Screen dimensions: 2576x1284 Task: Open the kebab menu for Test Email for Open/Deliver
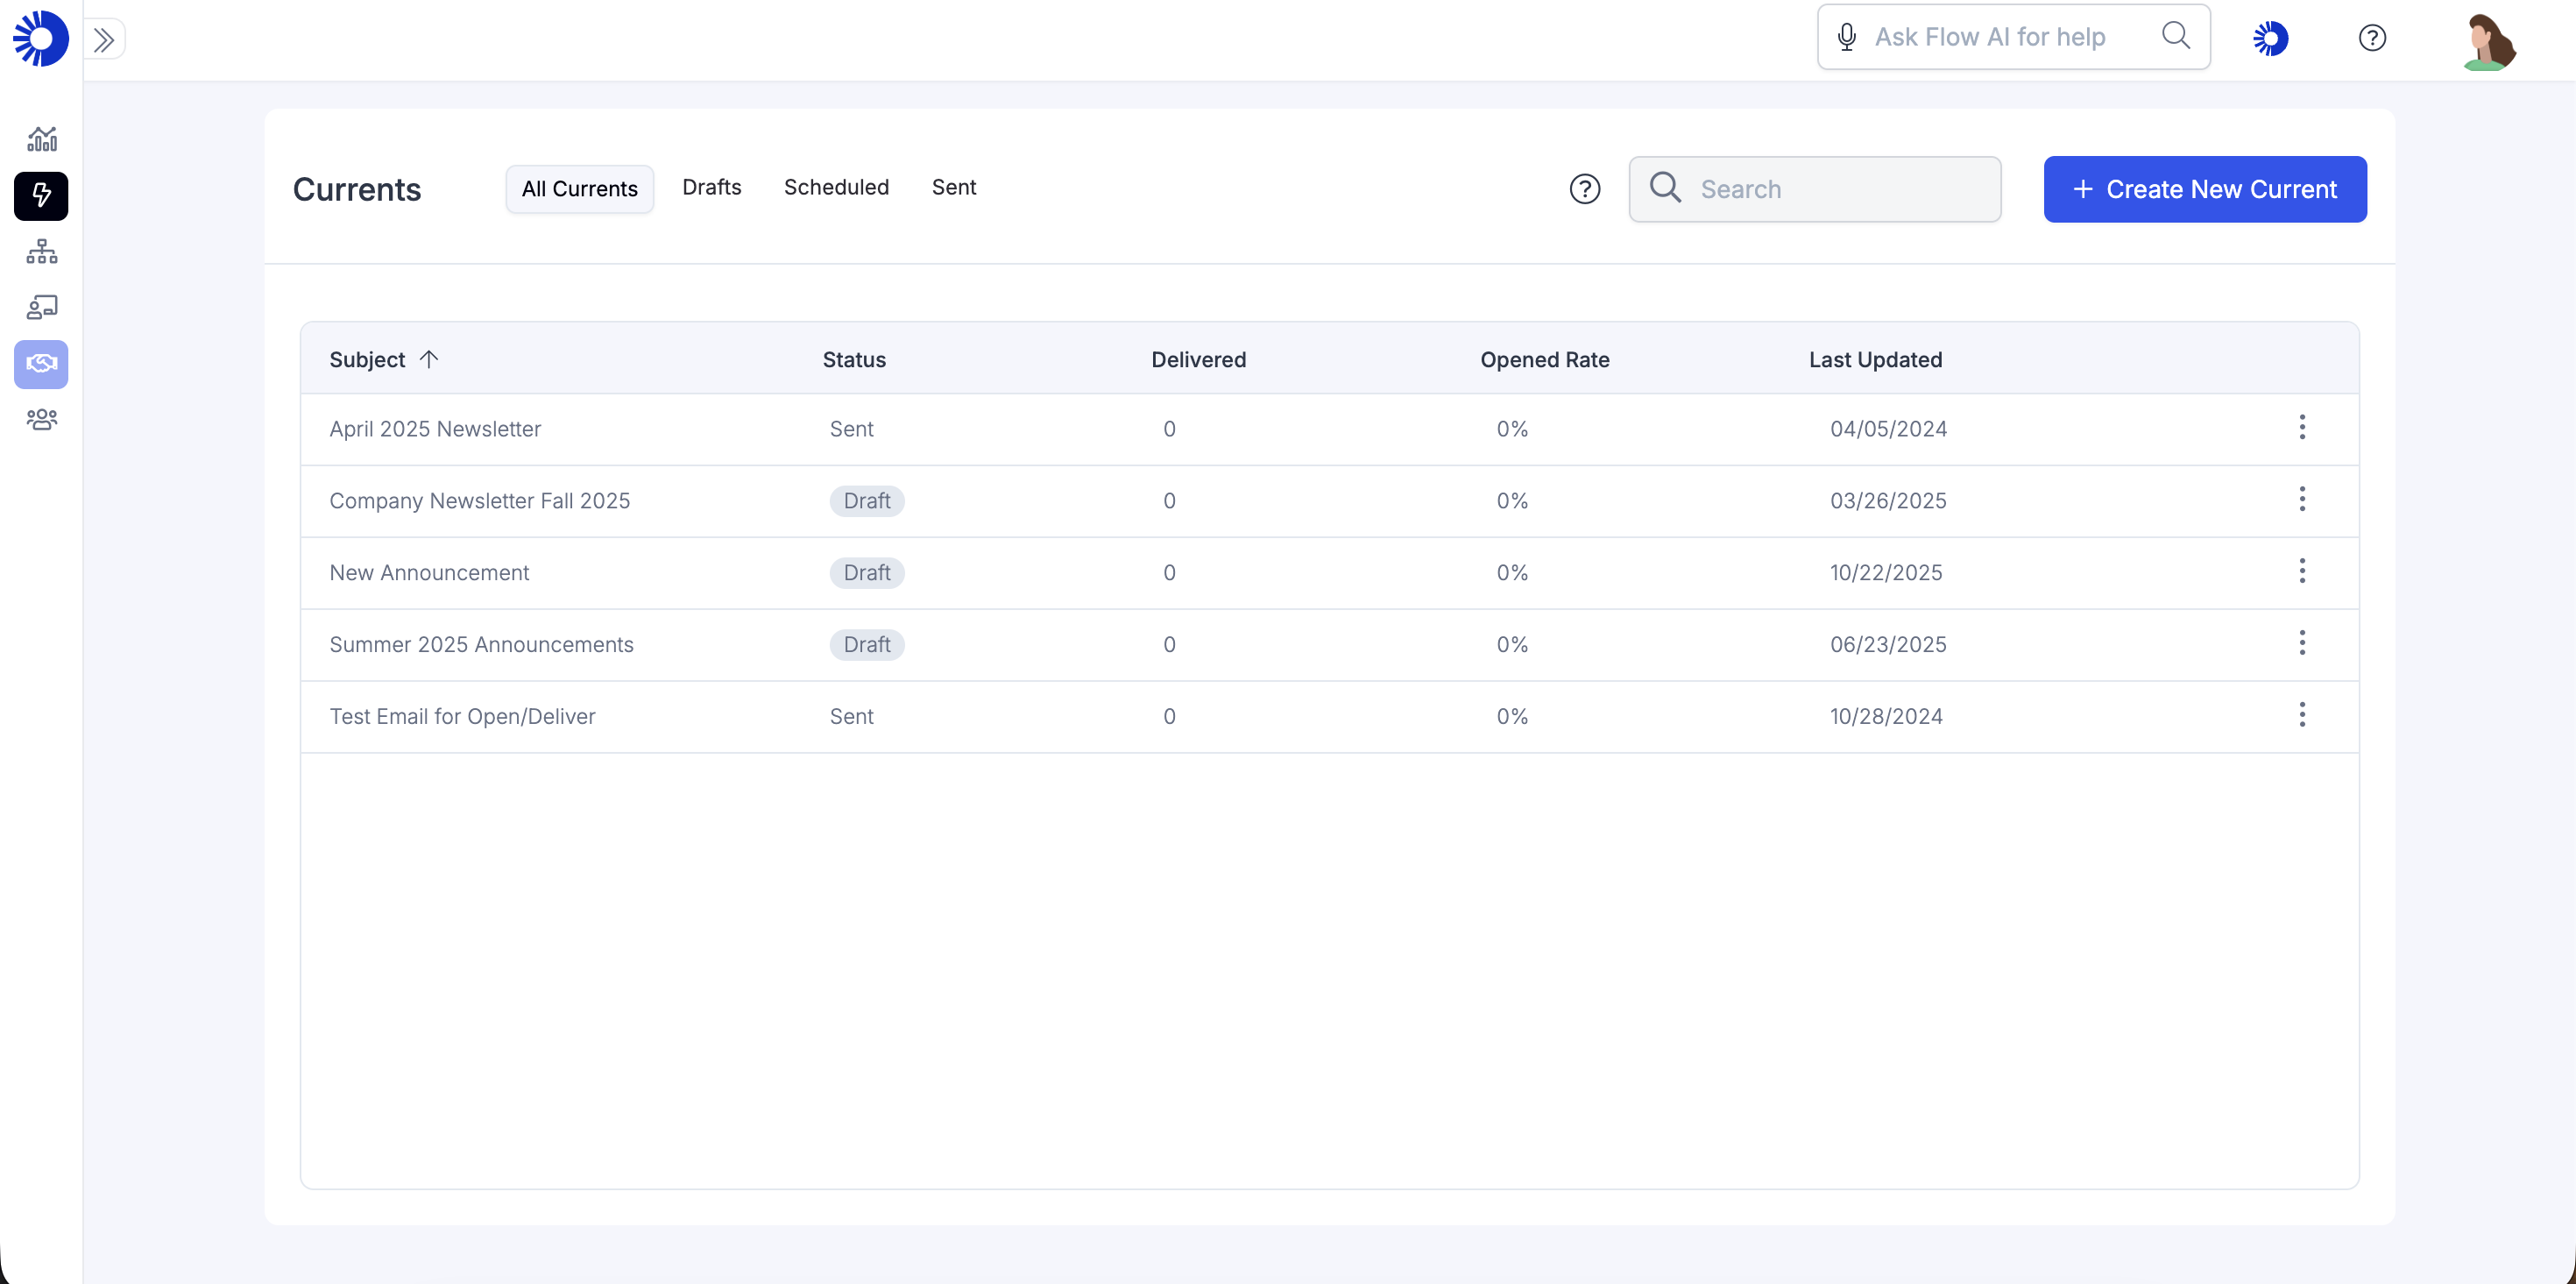[2301, 715]
